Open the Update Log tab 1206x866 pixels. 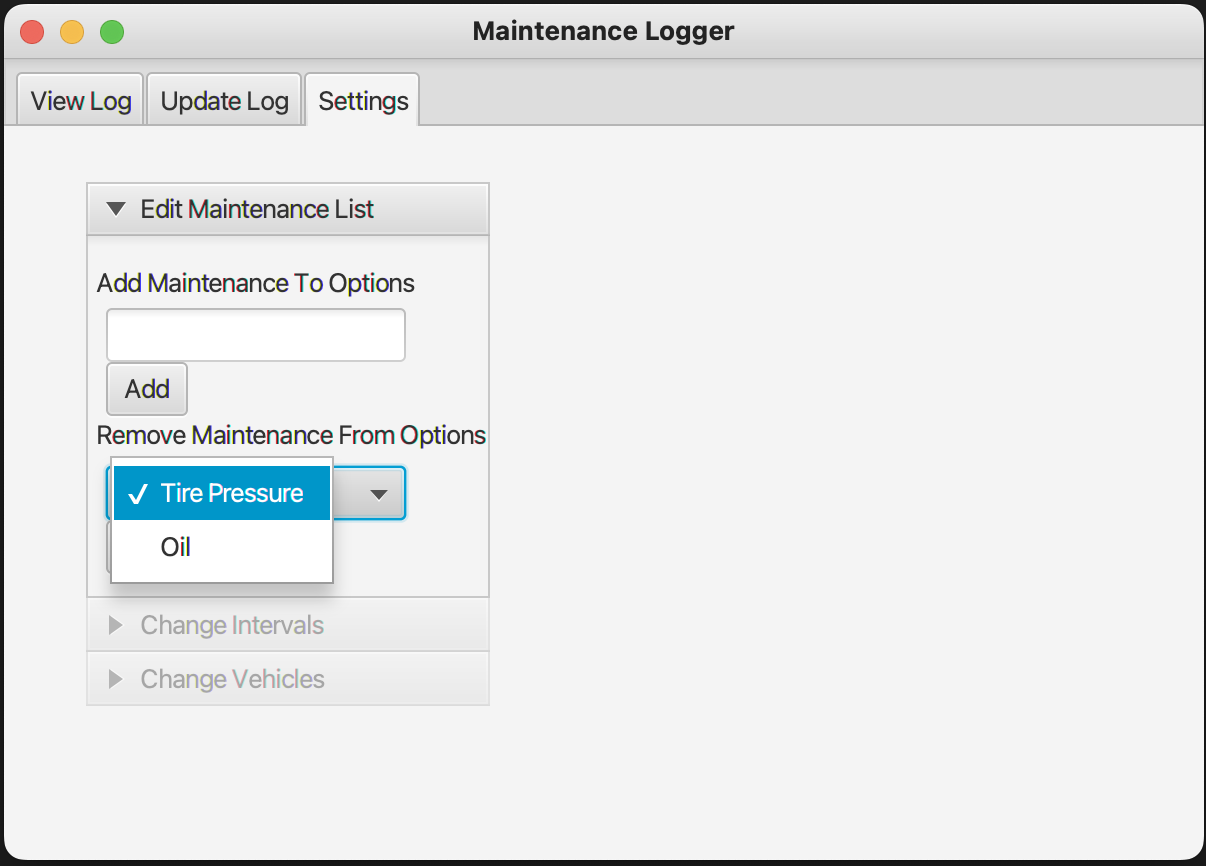(224, 100)
